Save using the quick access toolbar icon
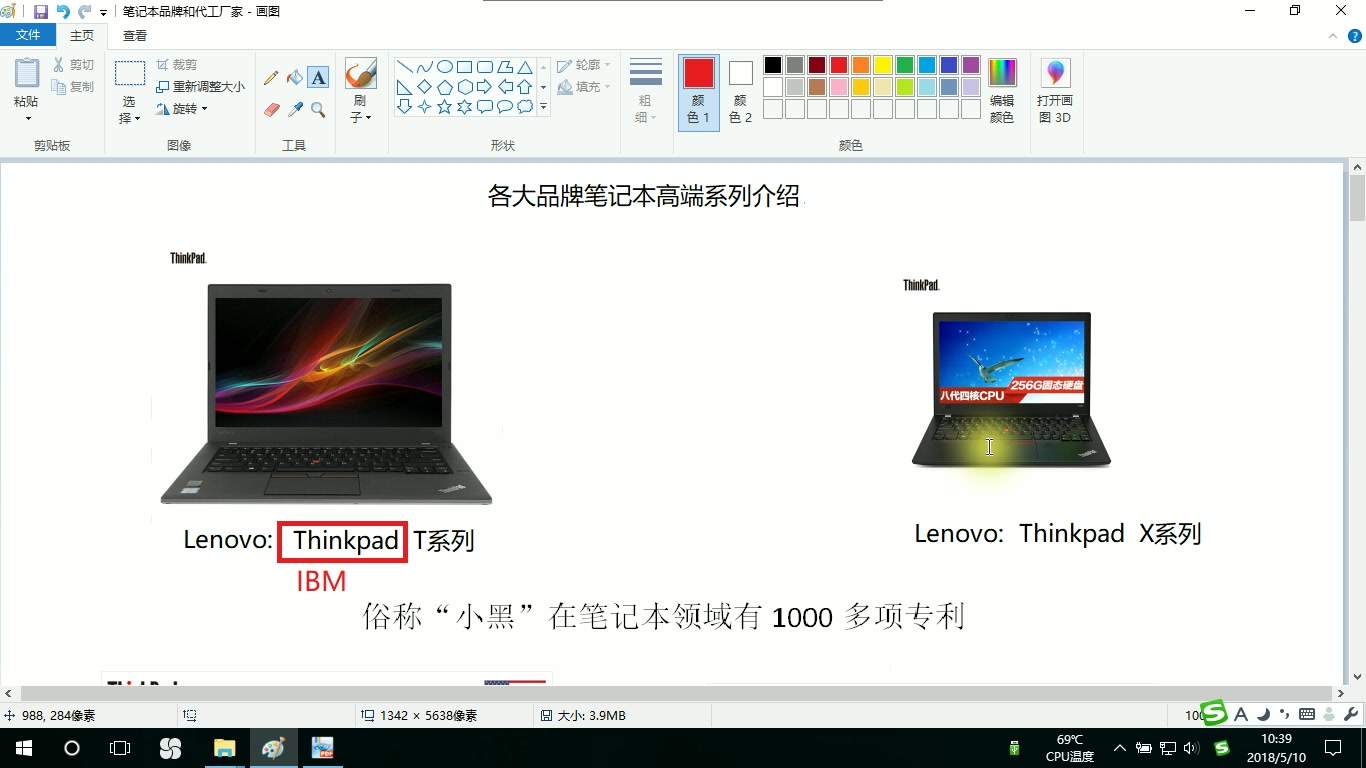 41,11
